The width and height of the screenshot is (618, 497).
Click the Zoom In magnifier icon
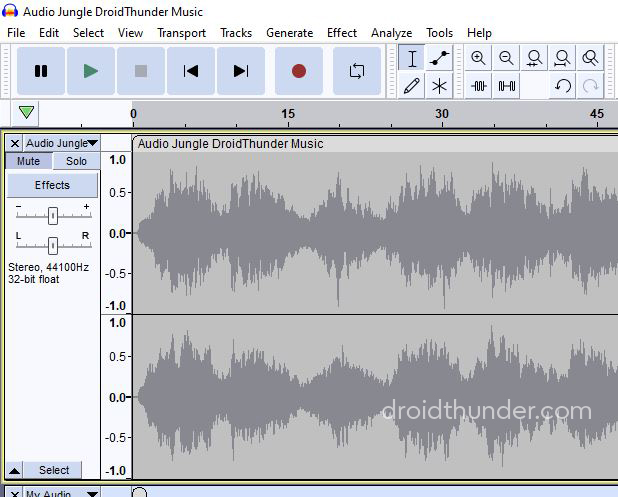tap(478, 58)
